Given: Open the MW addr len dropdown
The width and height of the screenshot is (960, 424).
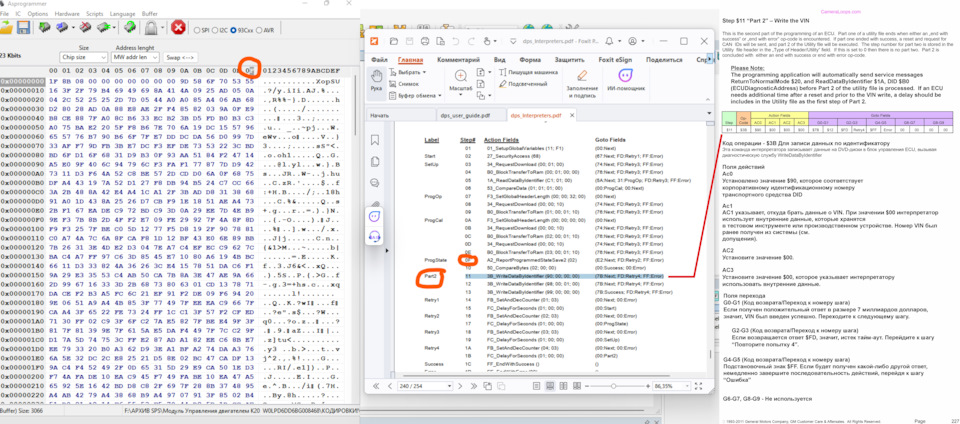Looking at the screenshot, I should pos(135,57).
